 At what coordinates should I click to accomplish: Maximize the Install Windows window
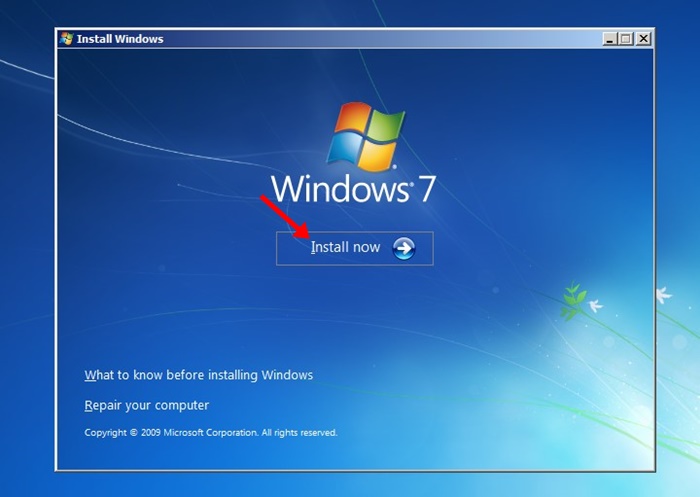point(626,39)
